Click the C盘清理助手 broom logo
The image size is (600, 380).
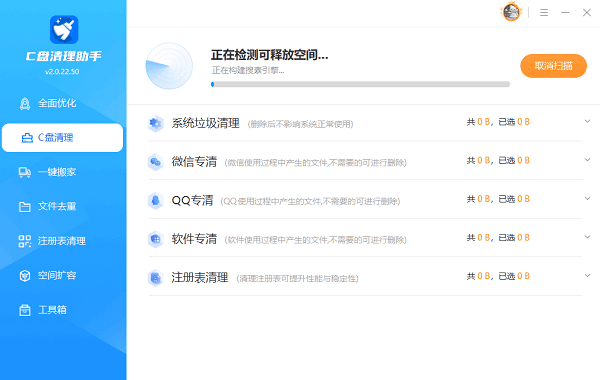pyautogui.click(x=64, y=30)
